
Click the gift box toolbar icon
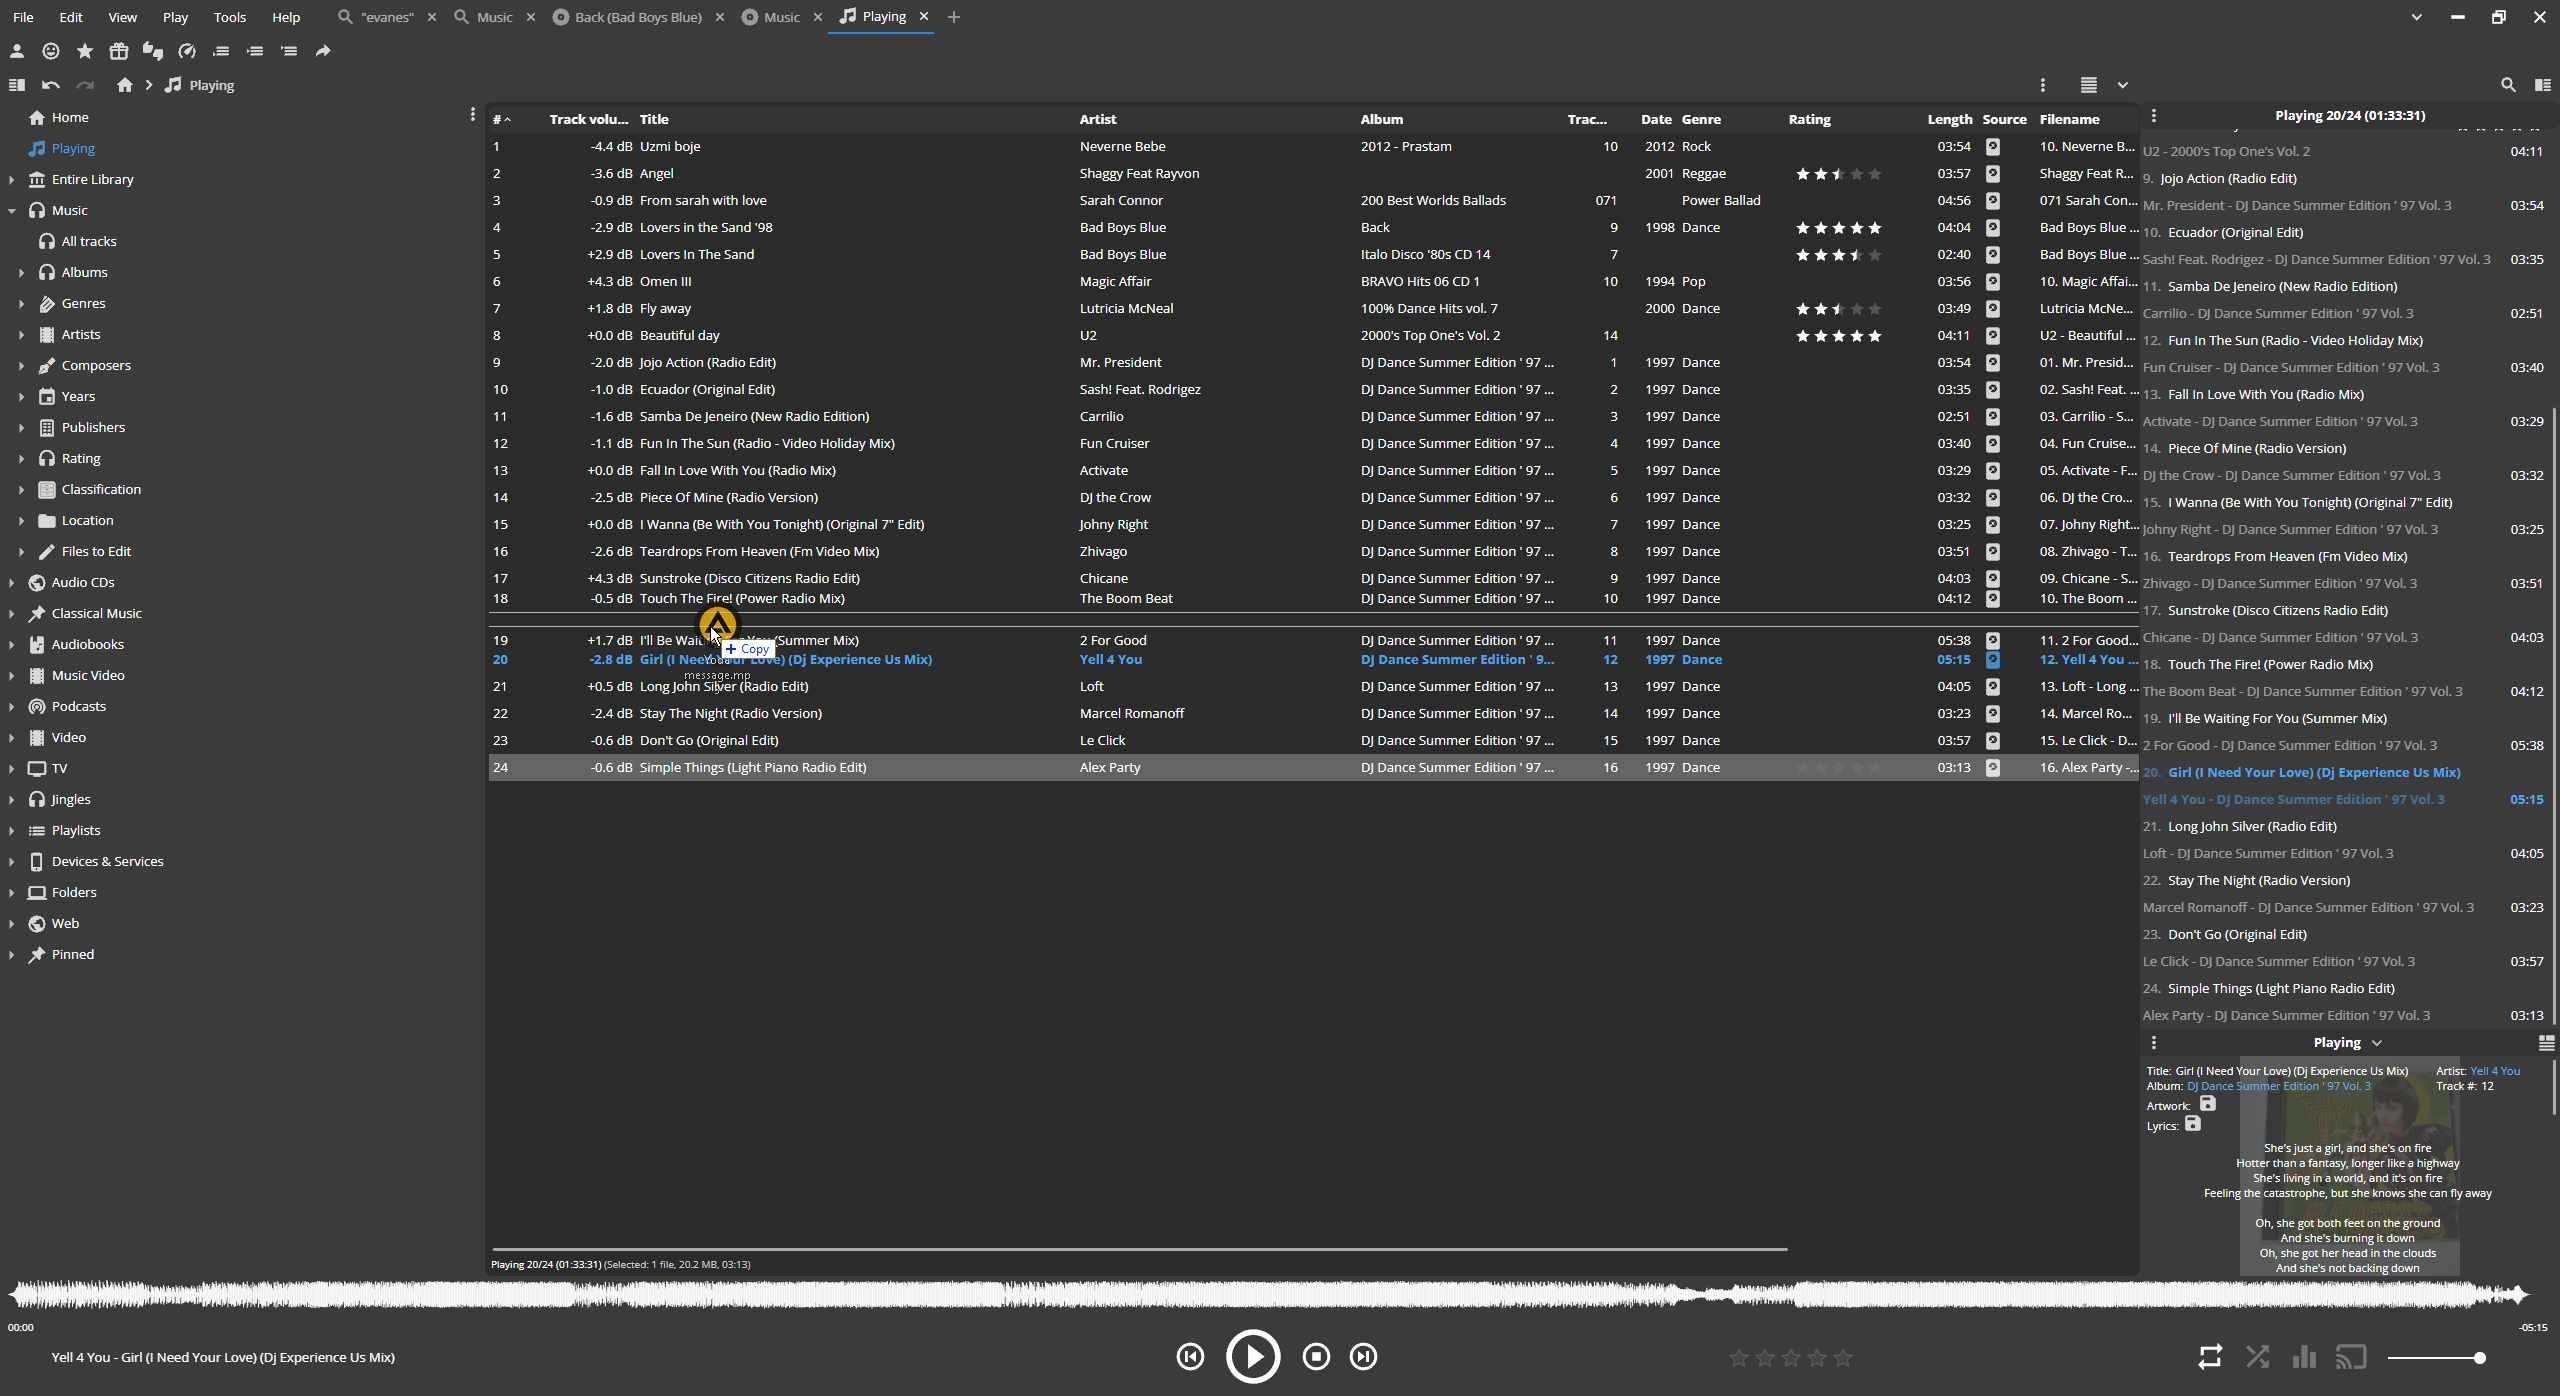[119, 51]
